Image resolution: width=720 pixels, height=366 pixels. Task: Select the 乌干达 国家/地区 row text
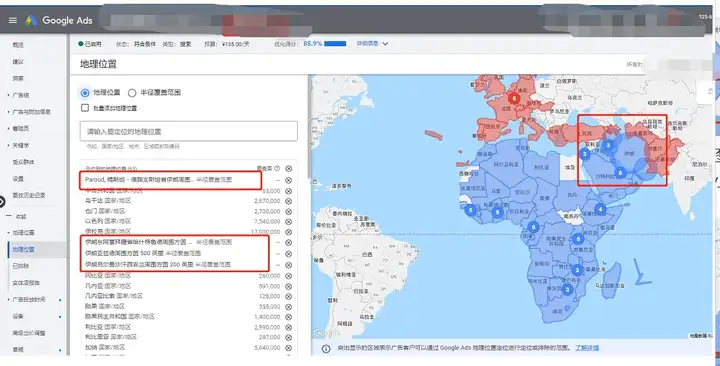pos(108,201)
